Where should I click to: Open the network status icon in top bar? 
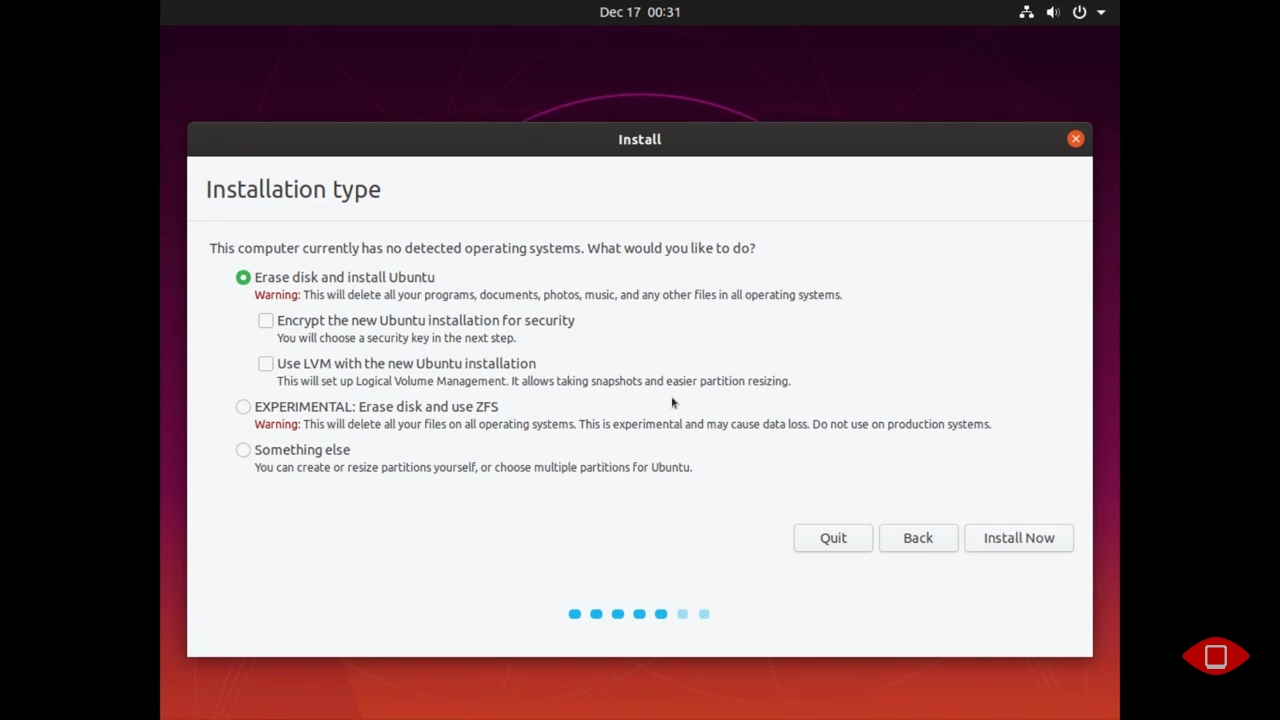tap(1027, 12)
